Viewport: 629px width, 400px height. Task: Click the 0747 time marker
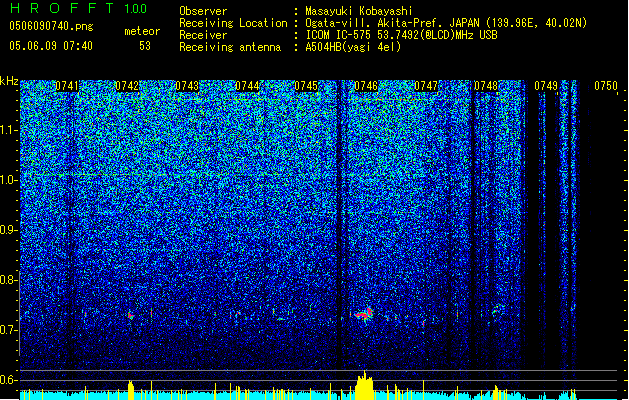click(426, 86)
